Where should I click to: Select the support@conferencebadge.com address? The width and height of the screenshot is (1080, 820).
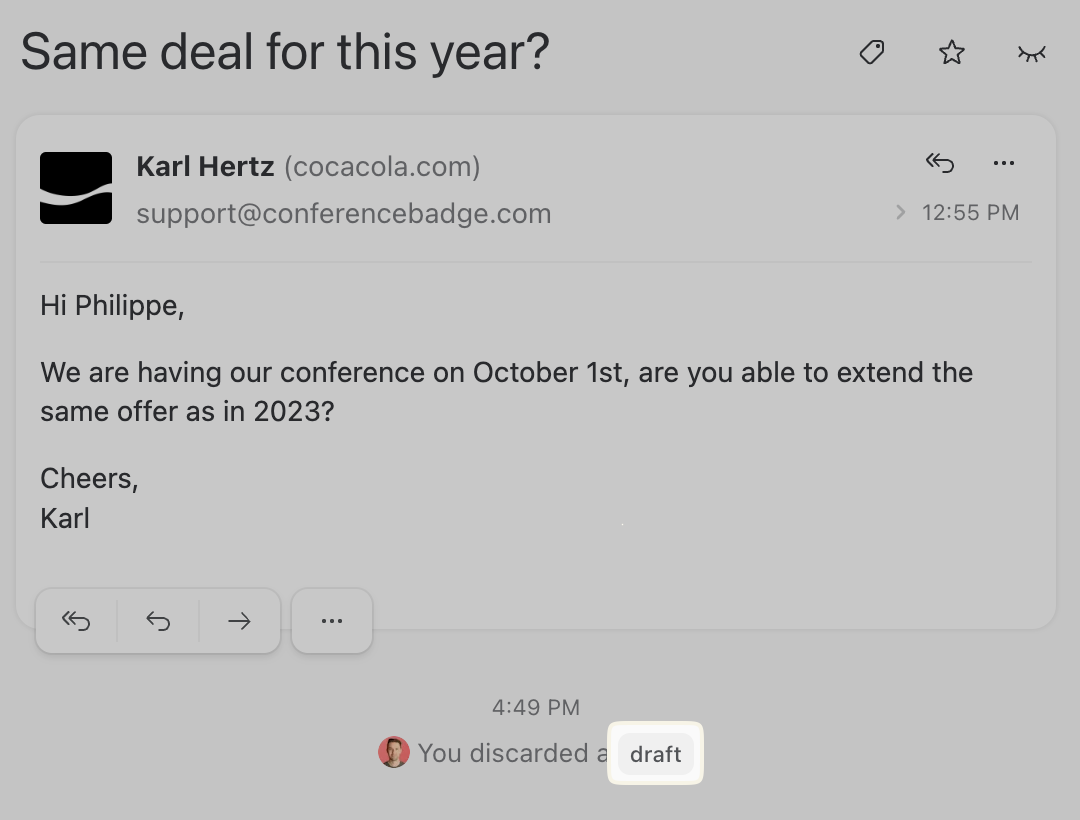(344, 213)
